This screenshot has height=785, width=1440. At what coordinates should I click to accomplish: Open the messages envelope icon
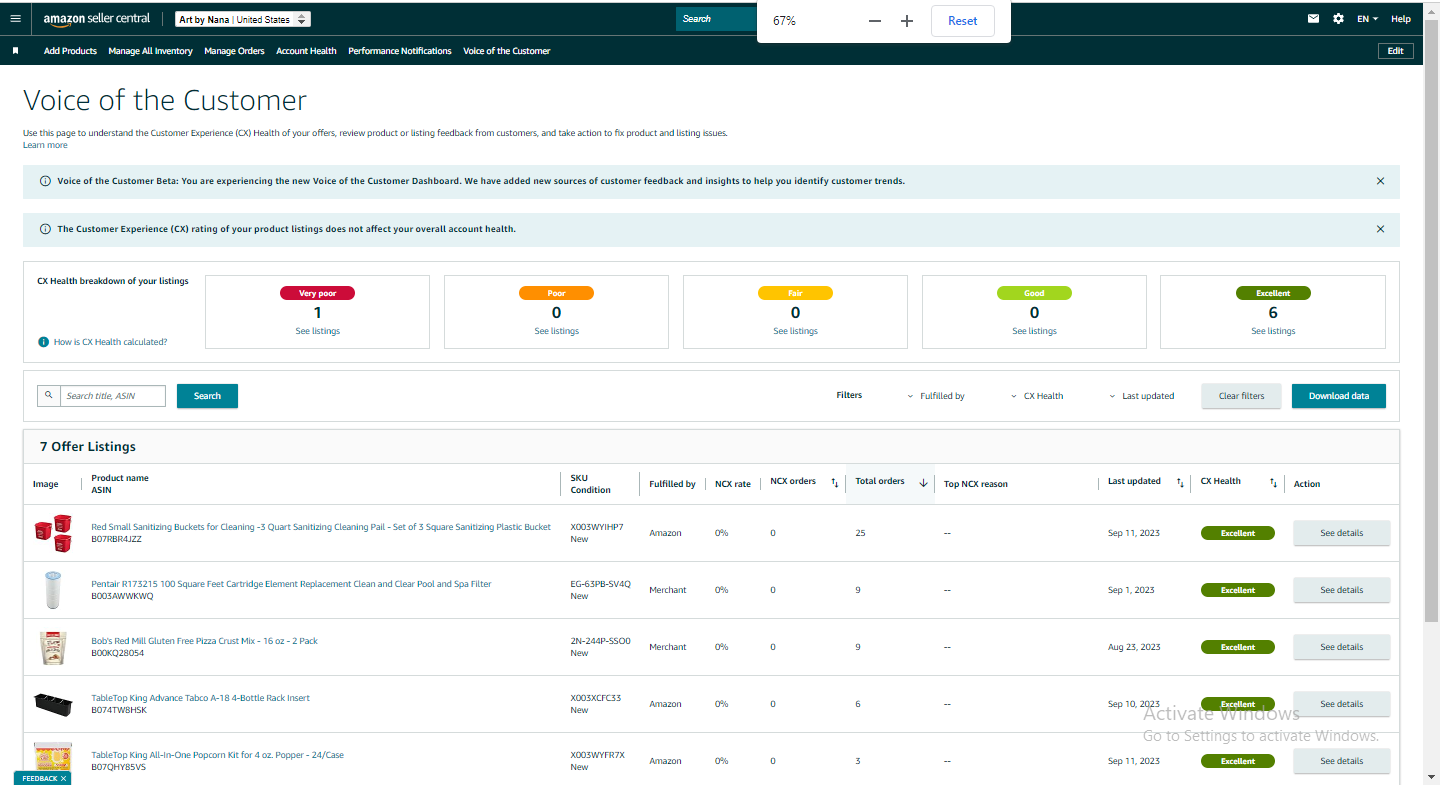(1314, 19)
